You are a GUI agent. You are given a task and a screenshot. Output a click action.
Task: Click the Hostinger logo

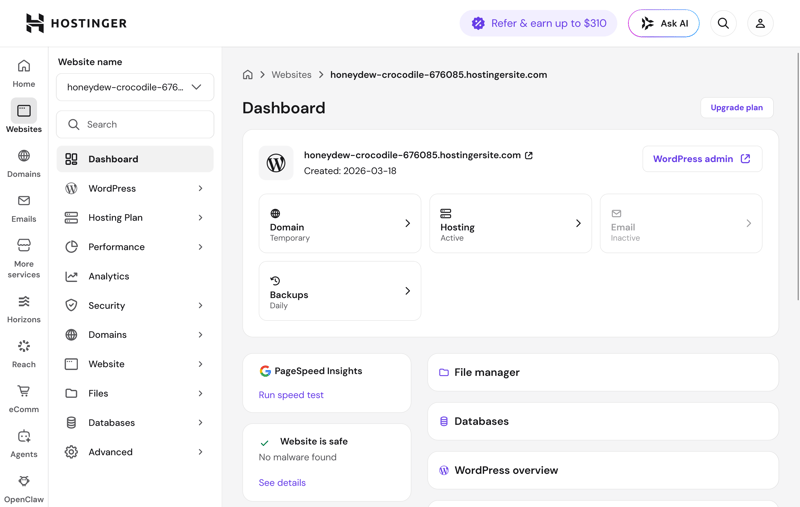pyautogui.click(x=76, y=23)
